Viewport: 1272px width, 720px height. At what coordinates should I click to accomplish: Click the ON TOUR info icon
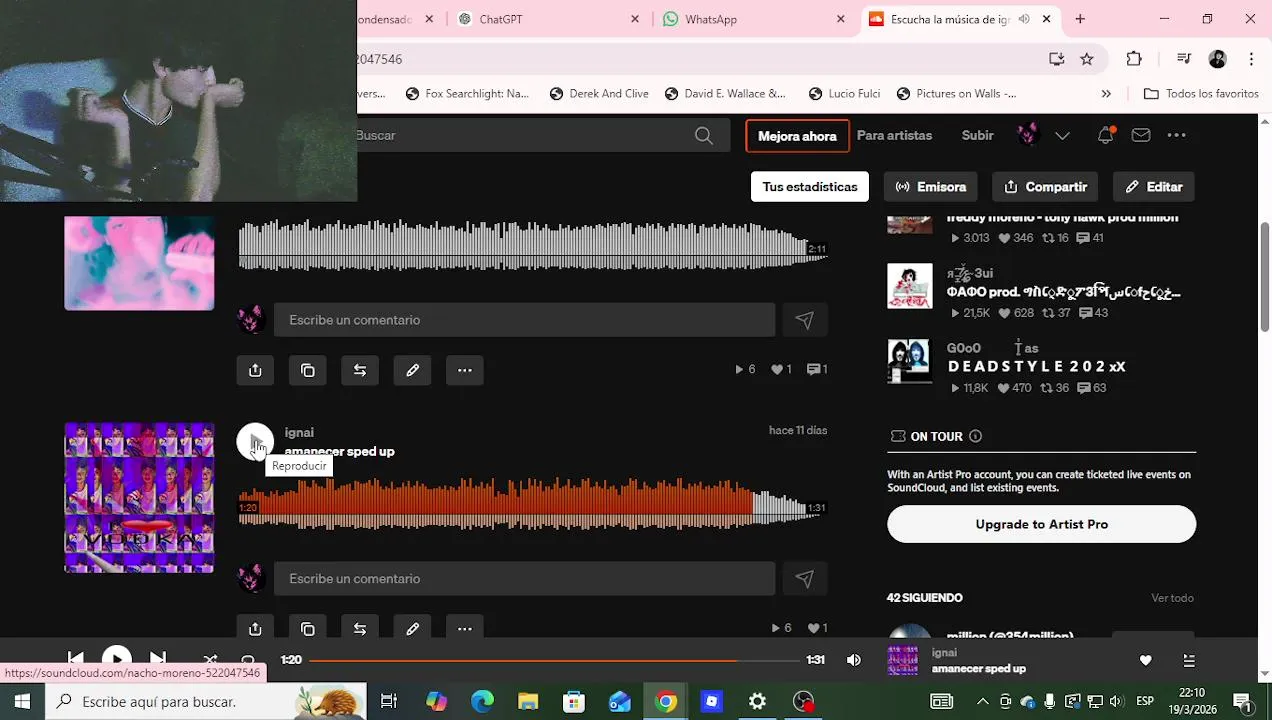click(x=975, y=436)
